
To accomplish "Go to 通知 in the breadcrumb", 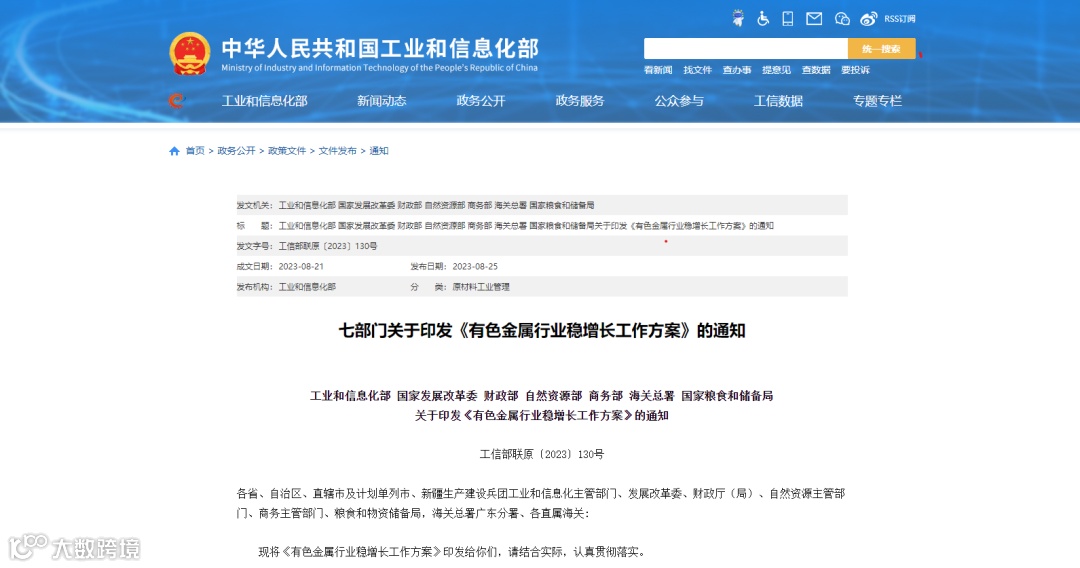I will [x=379, y=151].
